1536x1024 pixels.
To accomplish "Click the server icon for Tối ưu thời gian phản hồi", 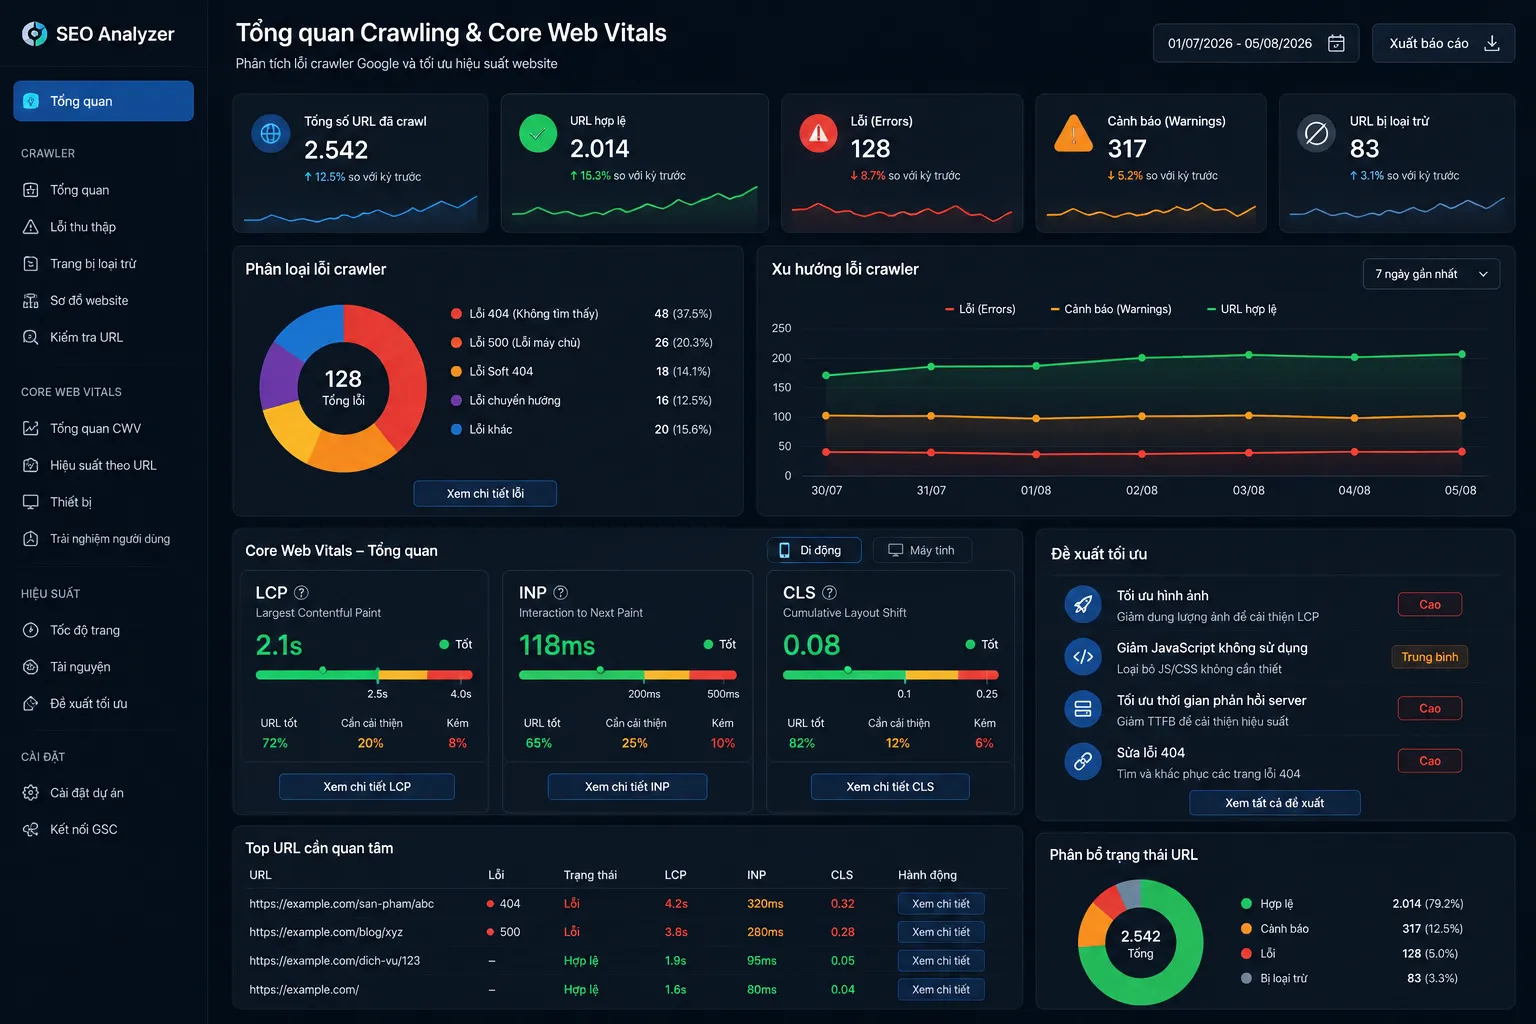I will (x=1082, y=709).
